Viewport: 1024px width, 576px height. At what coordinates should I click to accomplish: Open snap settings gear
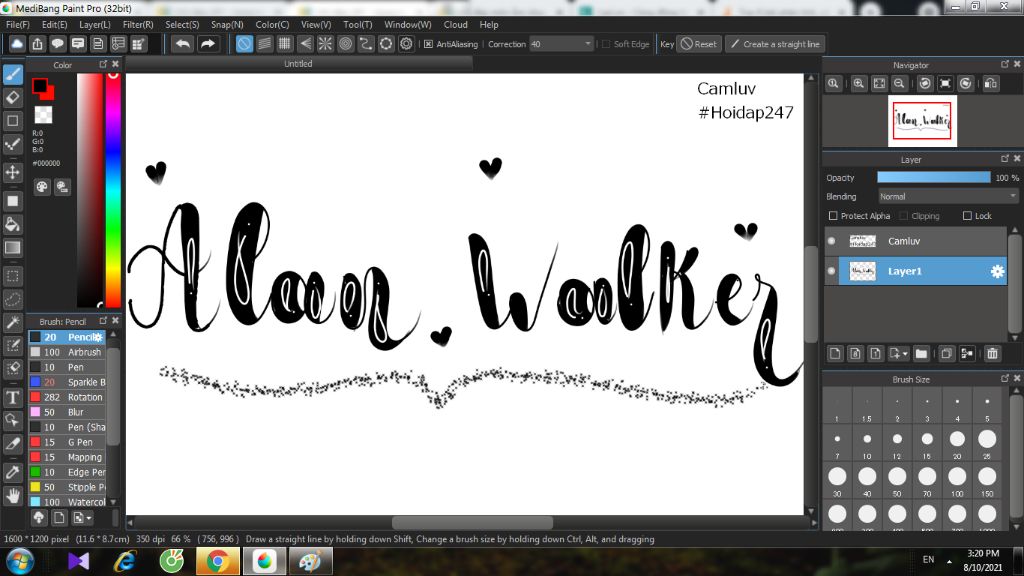(406, 44)
